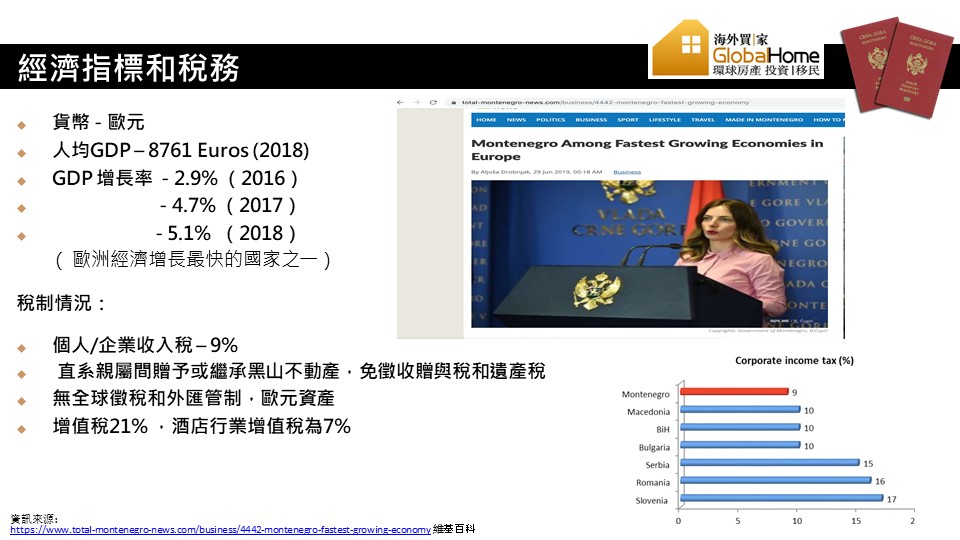The image size is (960, 540).
Task: Click the '直系親屬間贈予或繼承黑山不動產' line
Action: click(301, 371)
